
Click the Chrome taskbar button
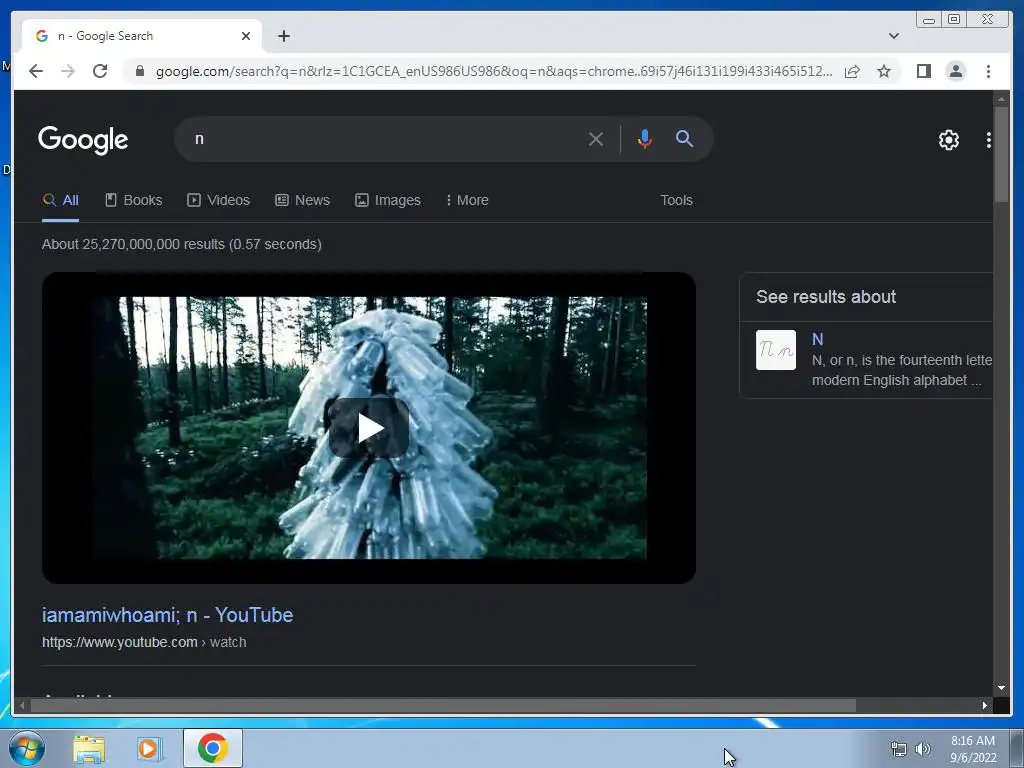pos(212,748)
